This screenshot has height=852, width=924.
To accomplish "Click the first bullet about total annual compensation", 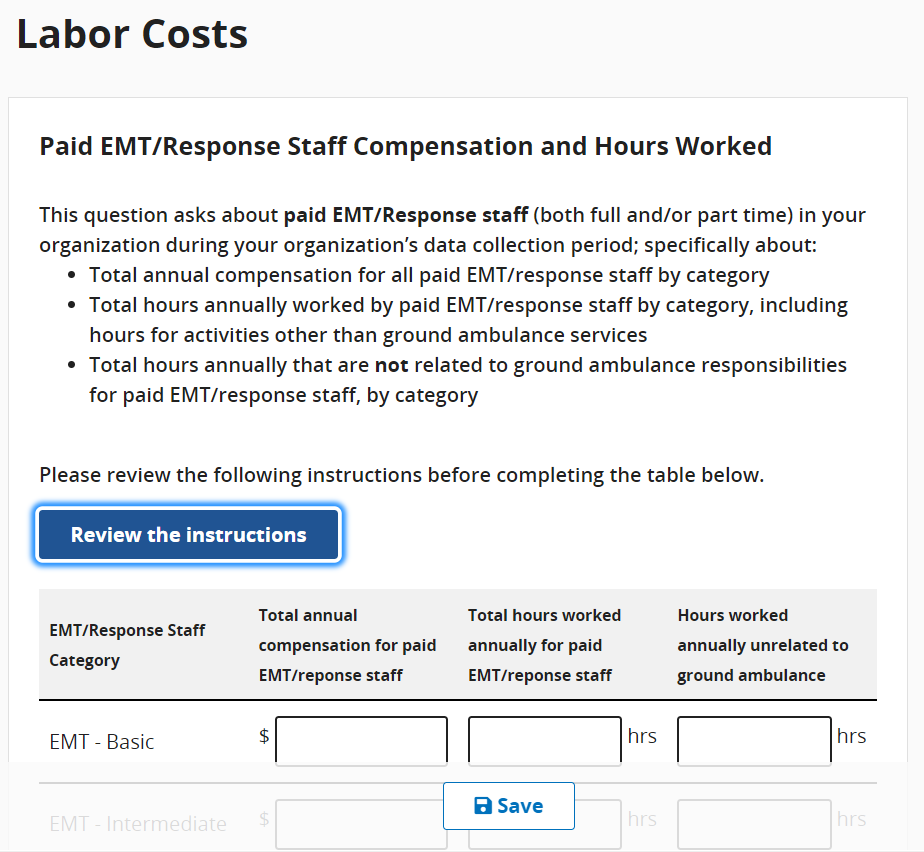I will [x=429, y=275].
